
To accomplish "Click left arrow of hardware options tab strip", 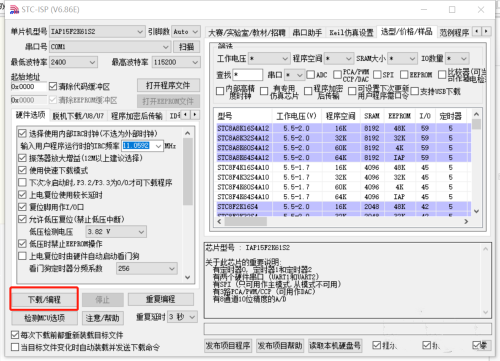I will (x=186, y=115).
